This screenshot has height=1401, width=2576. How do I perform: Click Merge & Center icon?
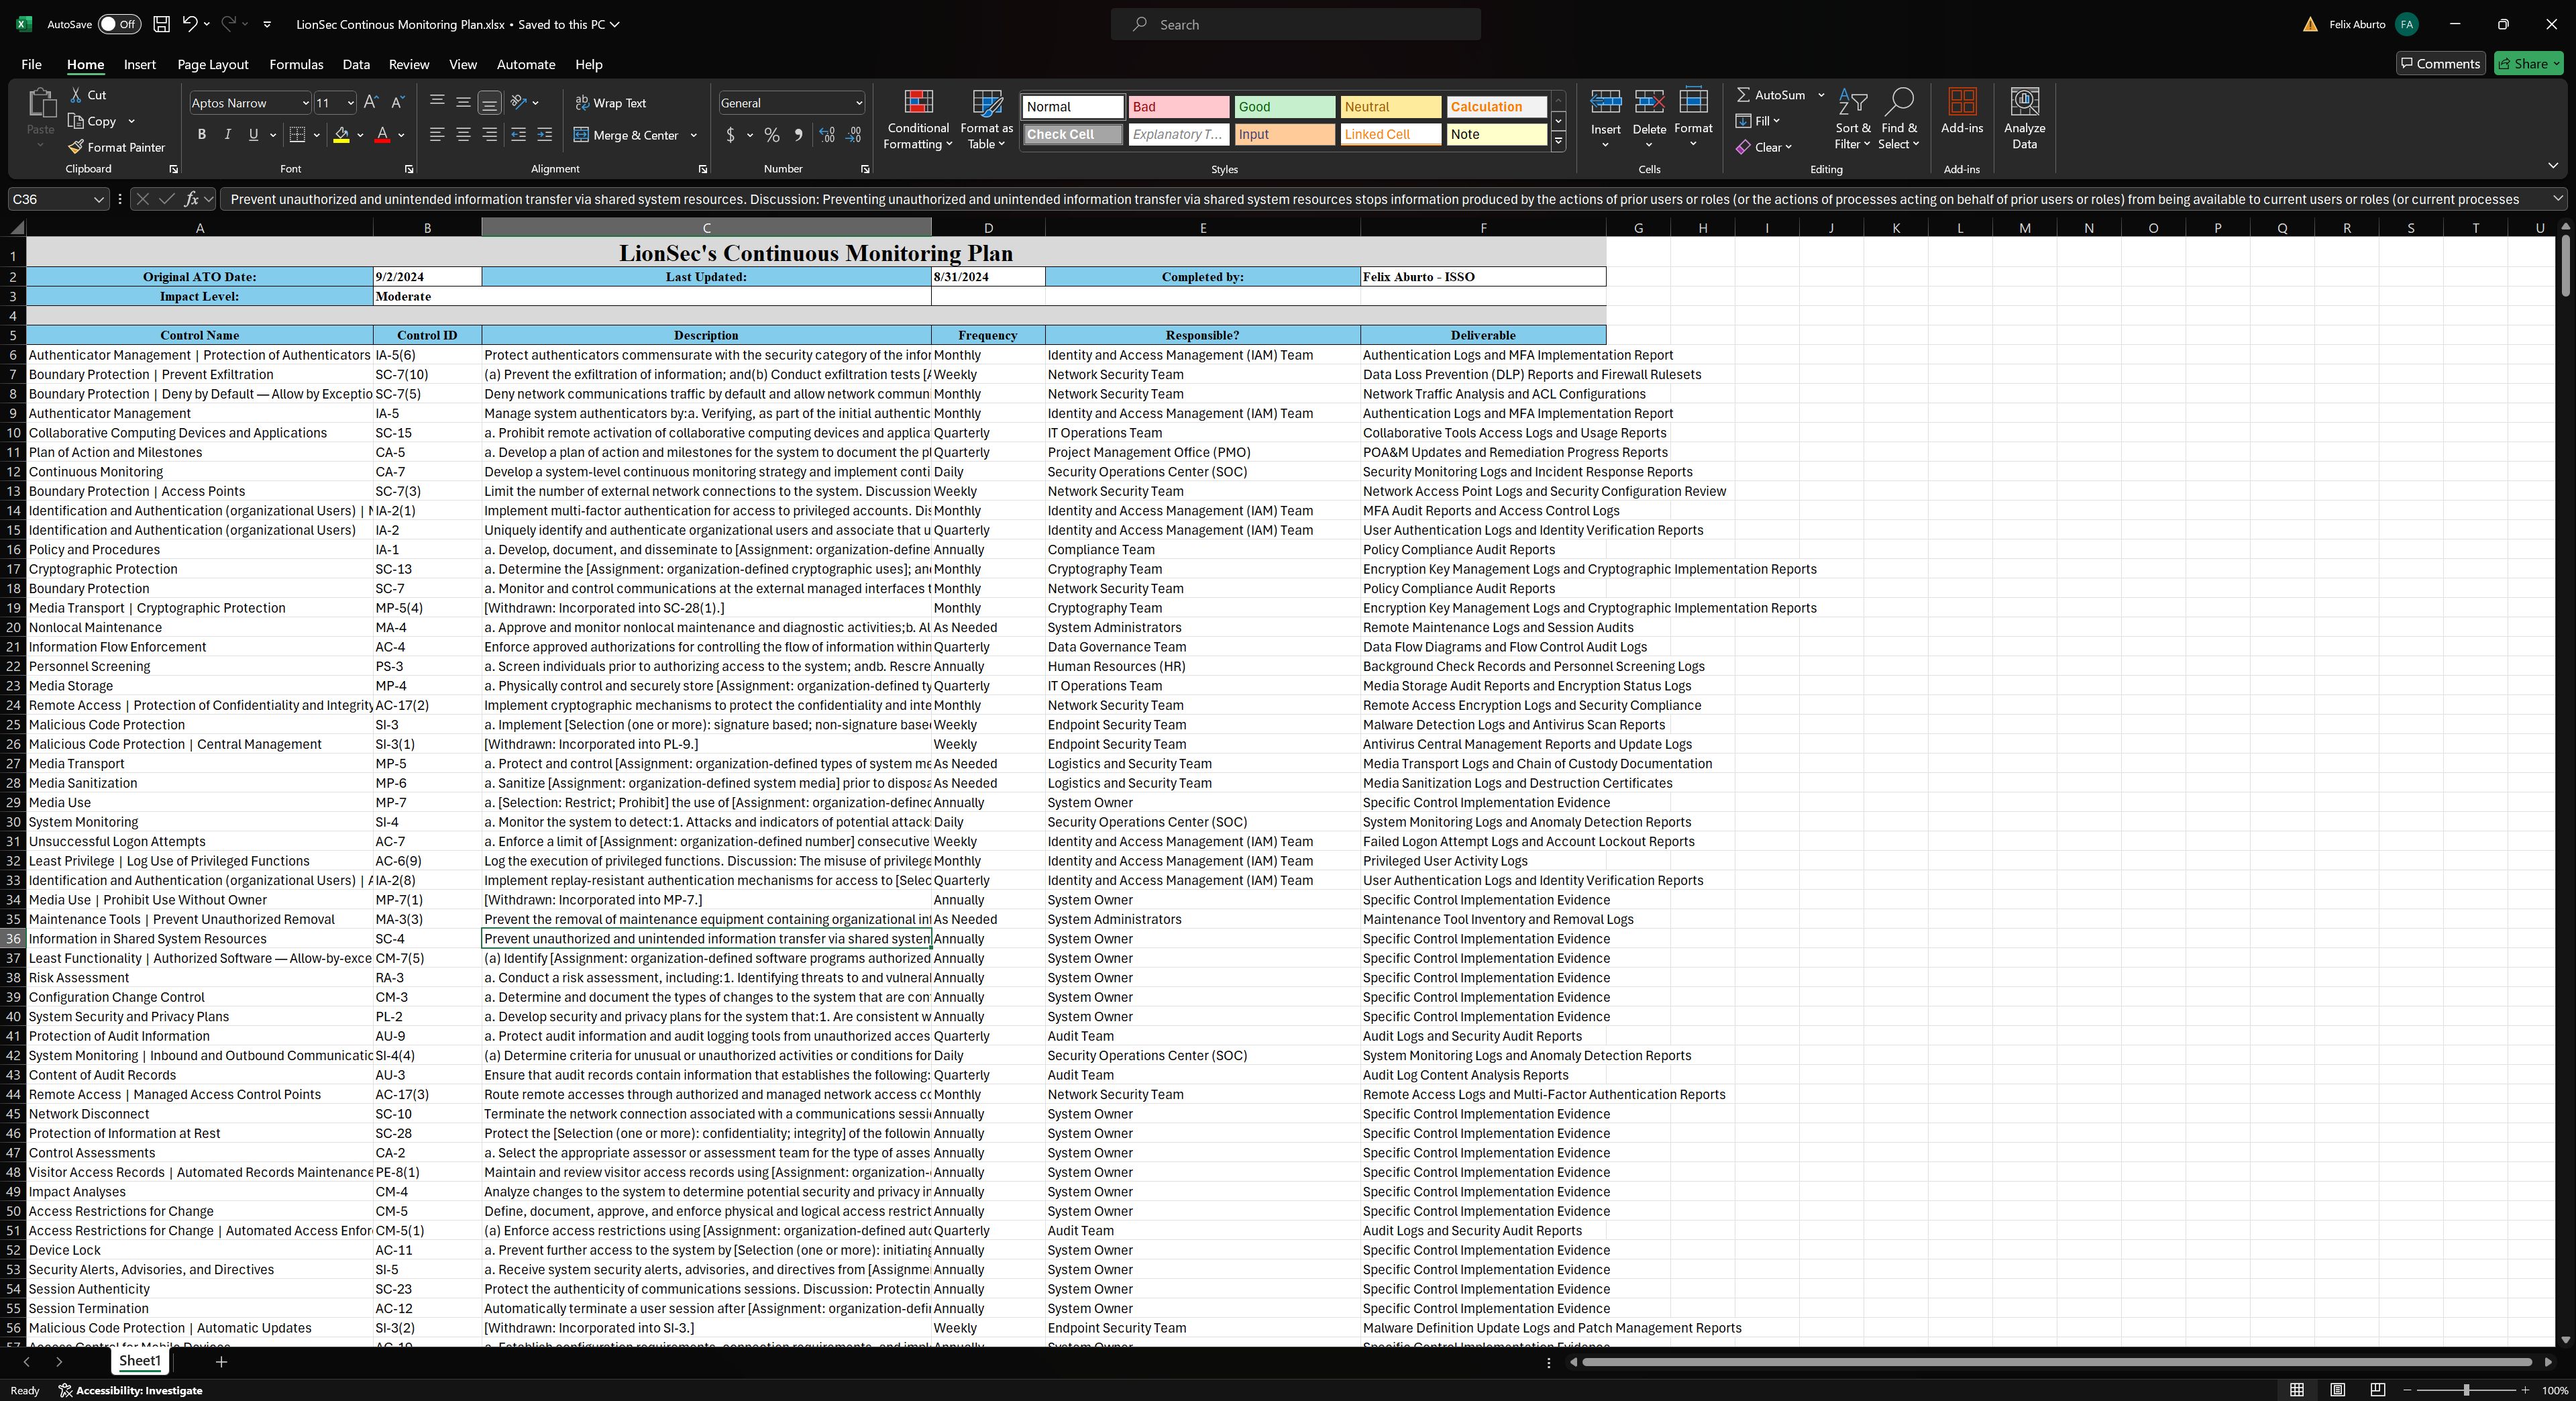(x=581, y=135)
